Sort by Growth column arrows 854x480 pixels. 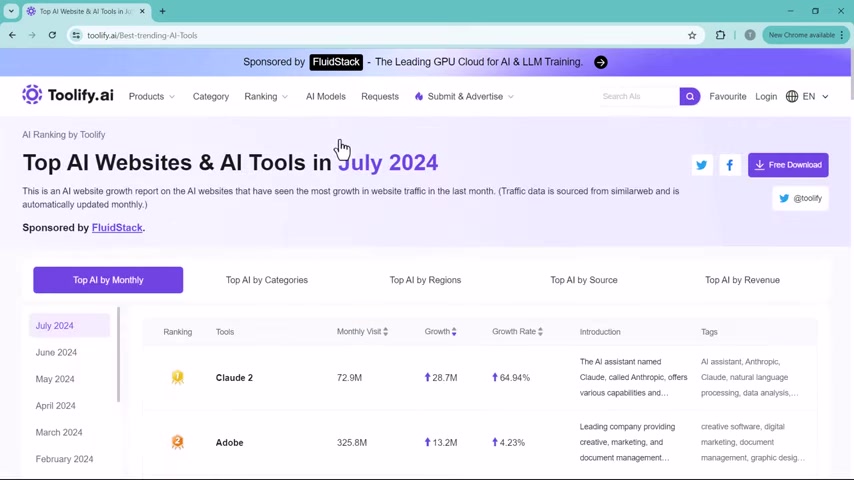454,331
